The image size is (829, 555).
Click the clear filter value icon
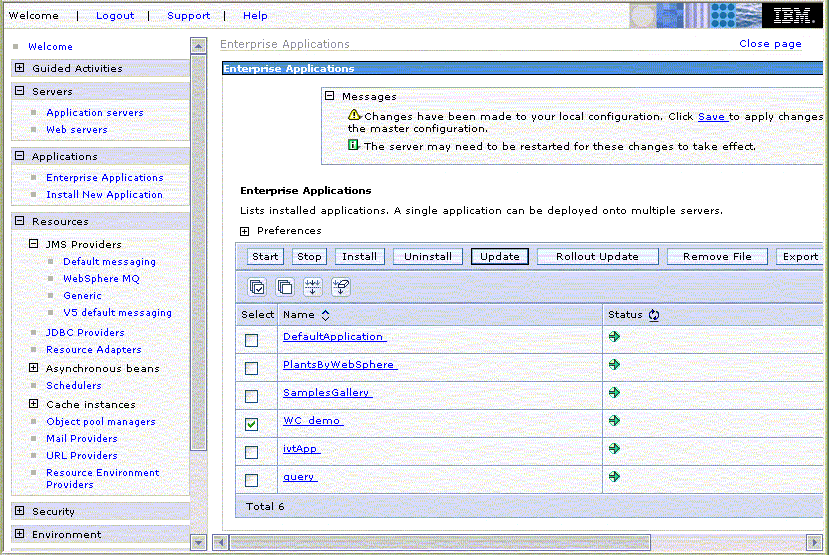pyautogui.click(x=340, y=287)
